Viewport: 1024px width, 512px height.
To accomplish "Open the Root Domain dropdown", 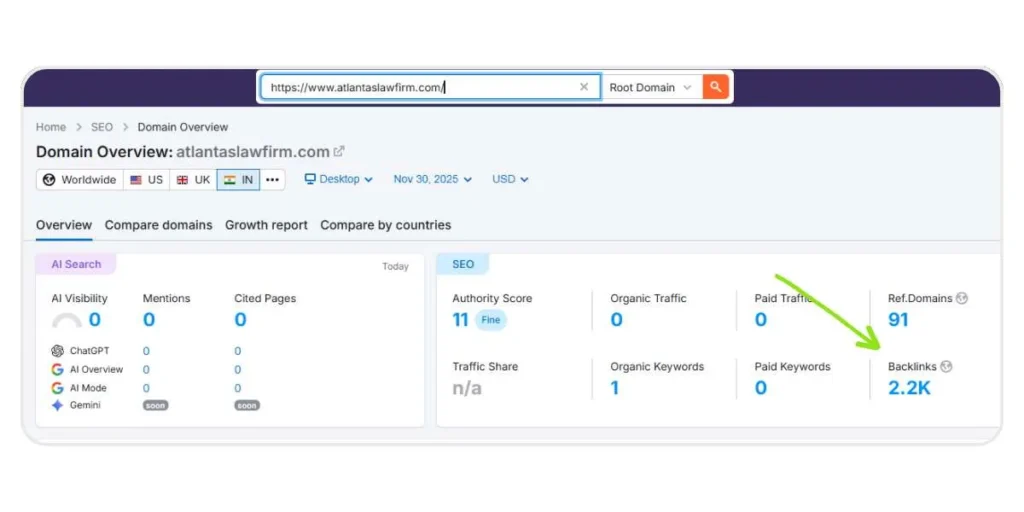I will point(650,87).
